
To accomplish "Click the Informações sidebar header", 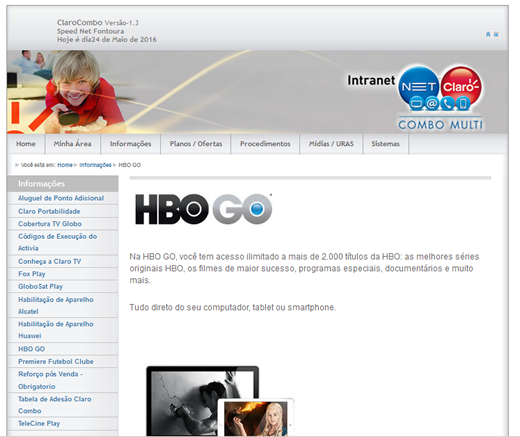I will [63, 184].
